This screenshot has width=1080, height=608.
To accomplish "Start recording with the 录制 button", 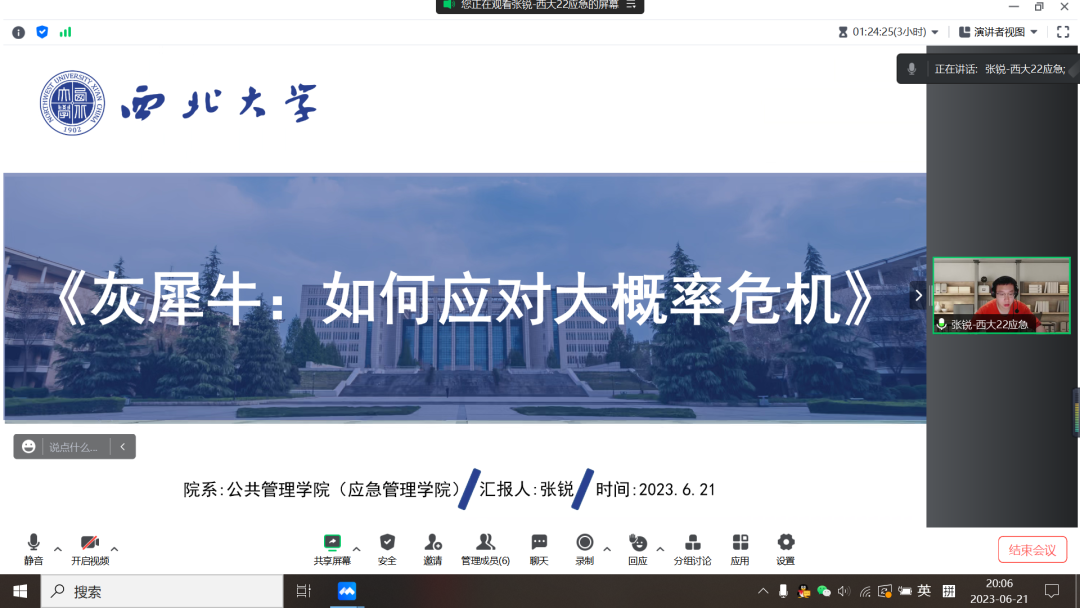I will coord(585,548).
